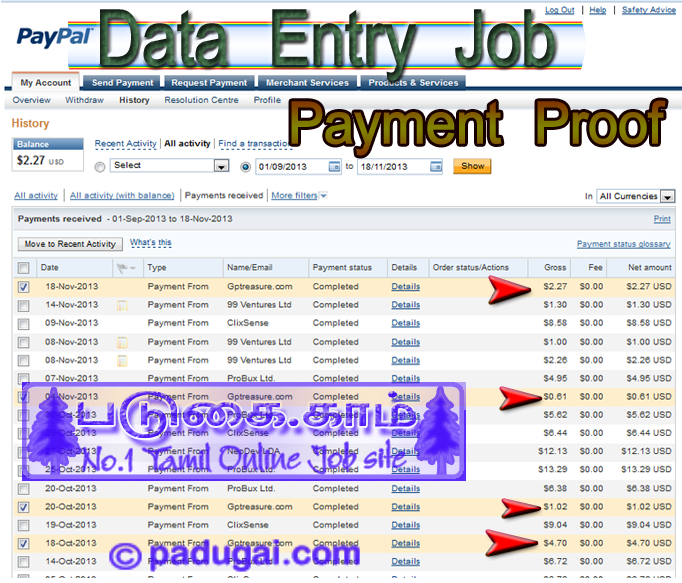Open note icon on 08-Nov-2013 $2.26 row
Screen dimensions: 682x583
pos(122,361)
